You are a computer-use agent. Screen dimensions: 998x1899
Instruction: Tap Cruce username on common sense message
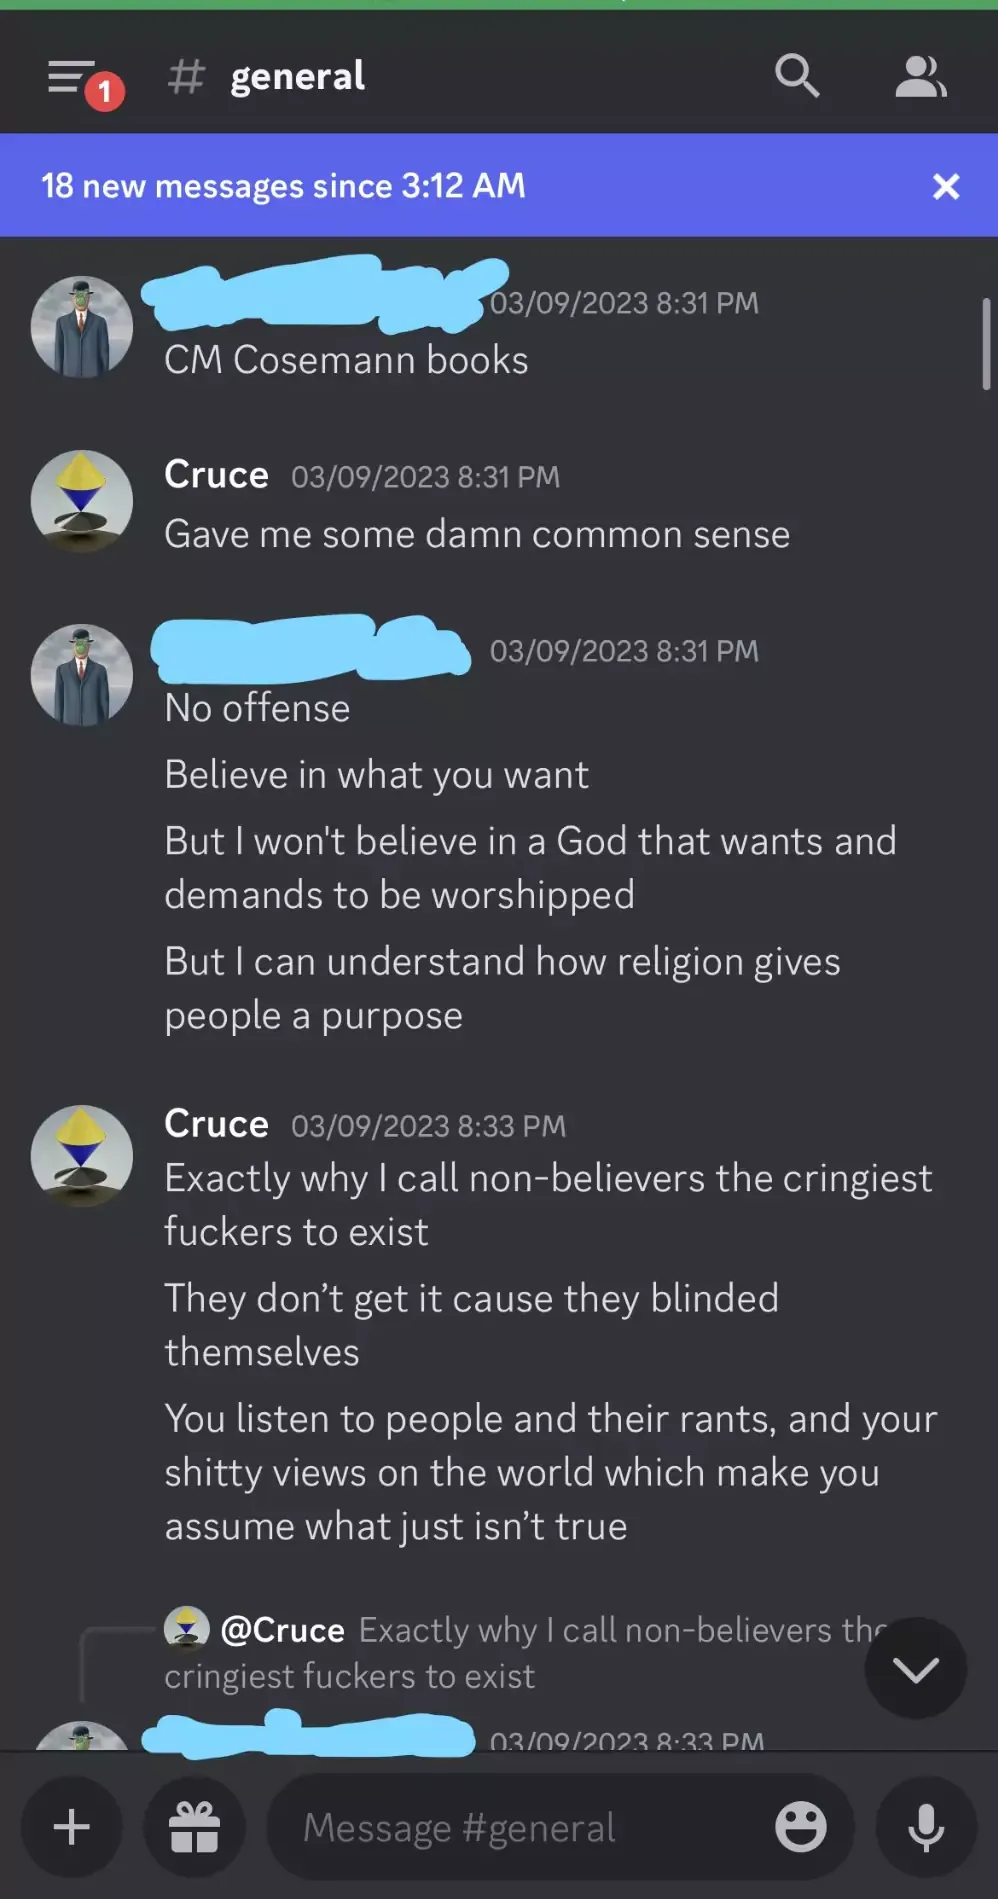click(216, 475)
